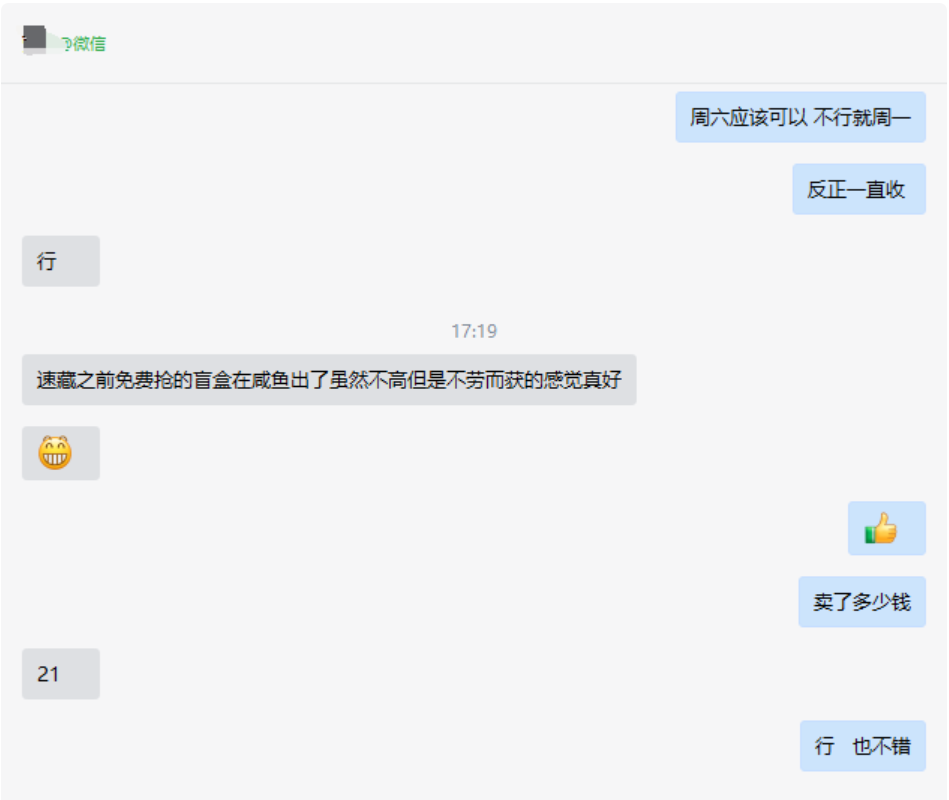Select the 反正一直收 message bubble
The image size is (949, 800).
tap(859, 189)
